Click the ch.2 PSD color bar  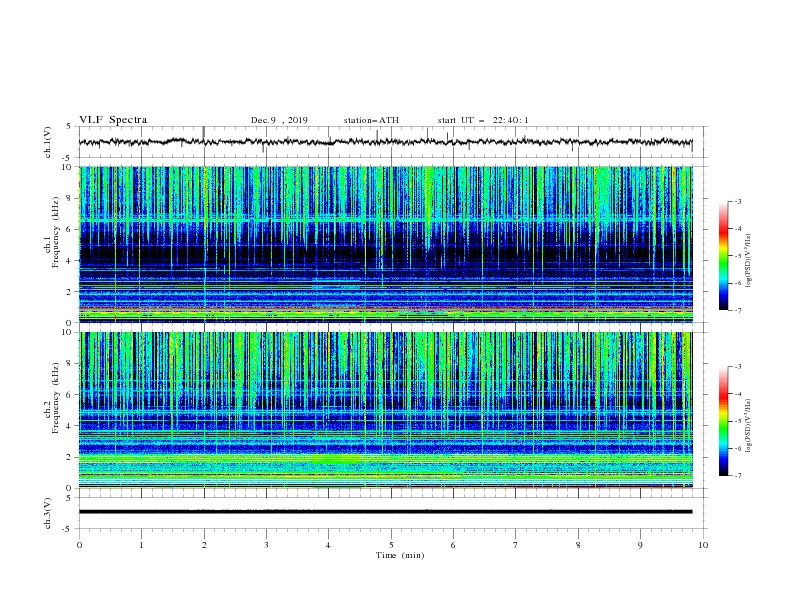(x=723, y=421)
